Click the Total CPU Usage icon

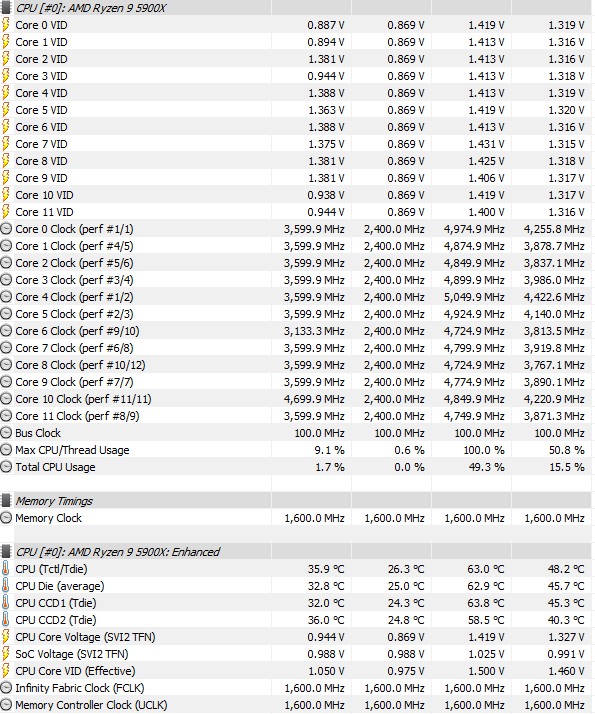[x=6, y=467]
